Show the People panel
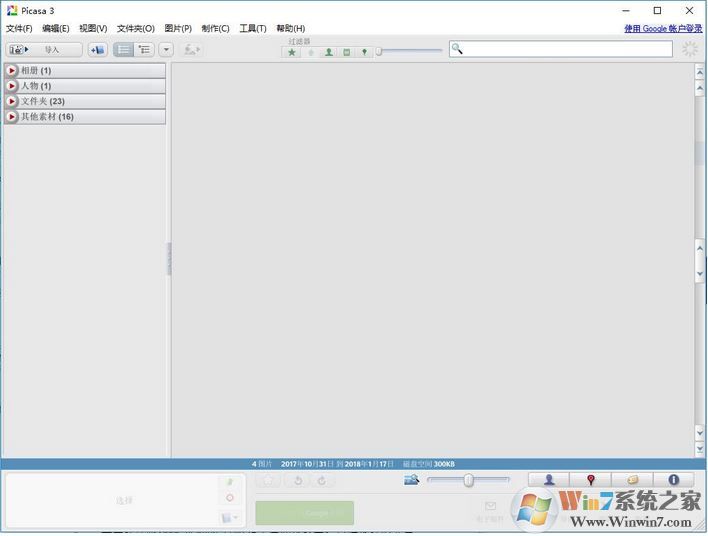708x536 pixels. tap(549, 480)
